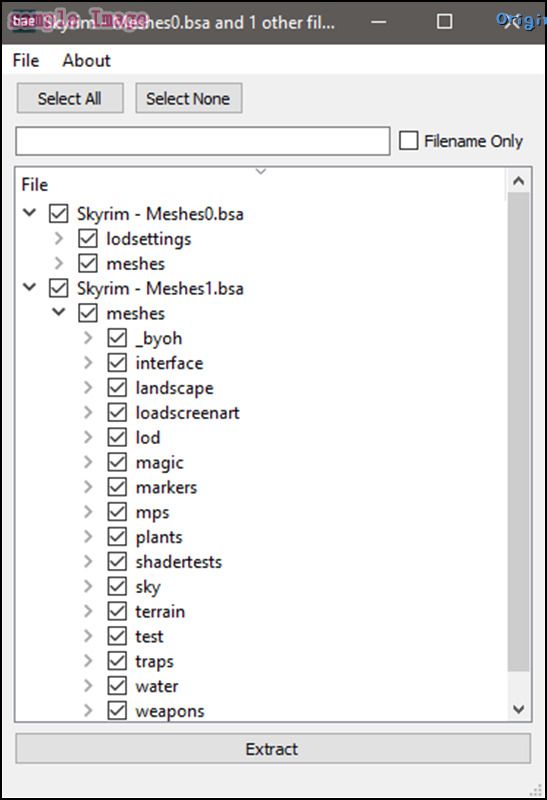This screenshot has width=547, height=800.
Task: Uncheck the Skyrim - Meshes0.bsa checkbox
Action: point(58,214)
